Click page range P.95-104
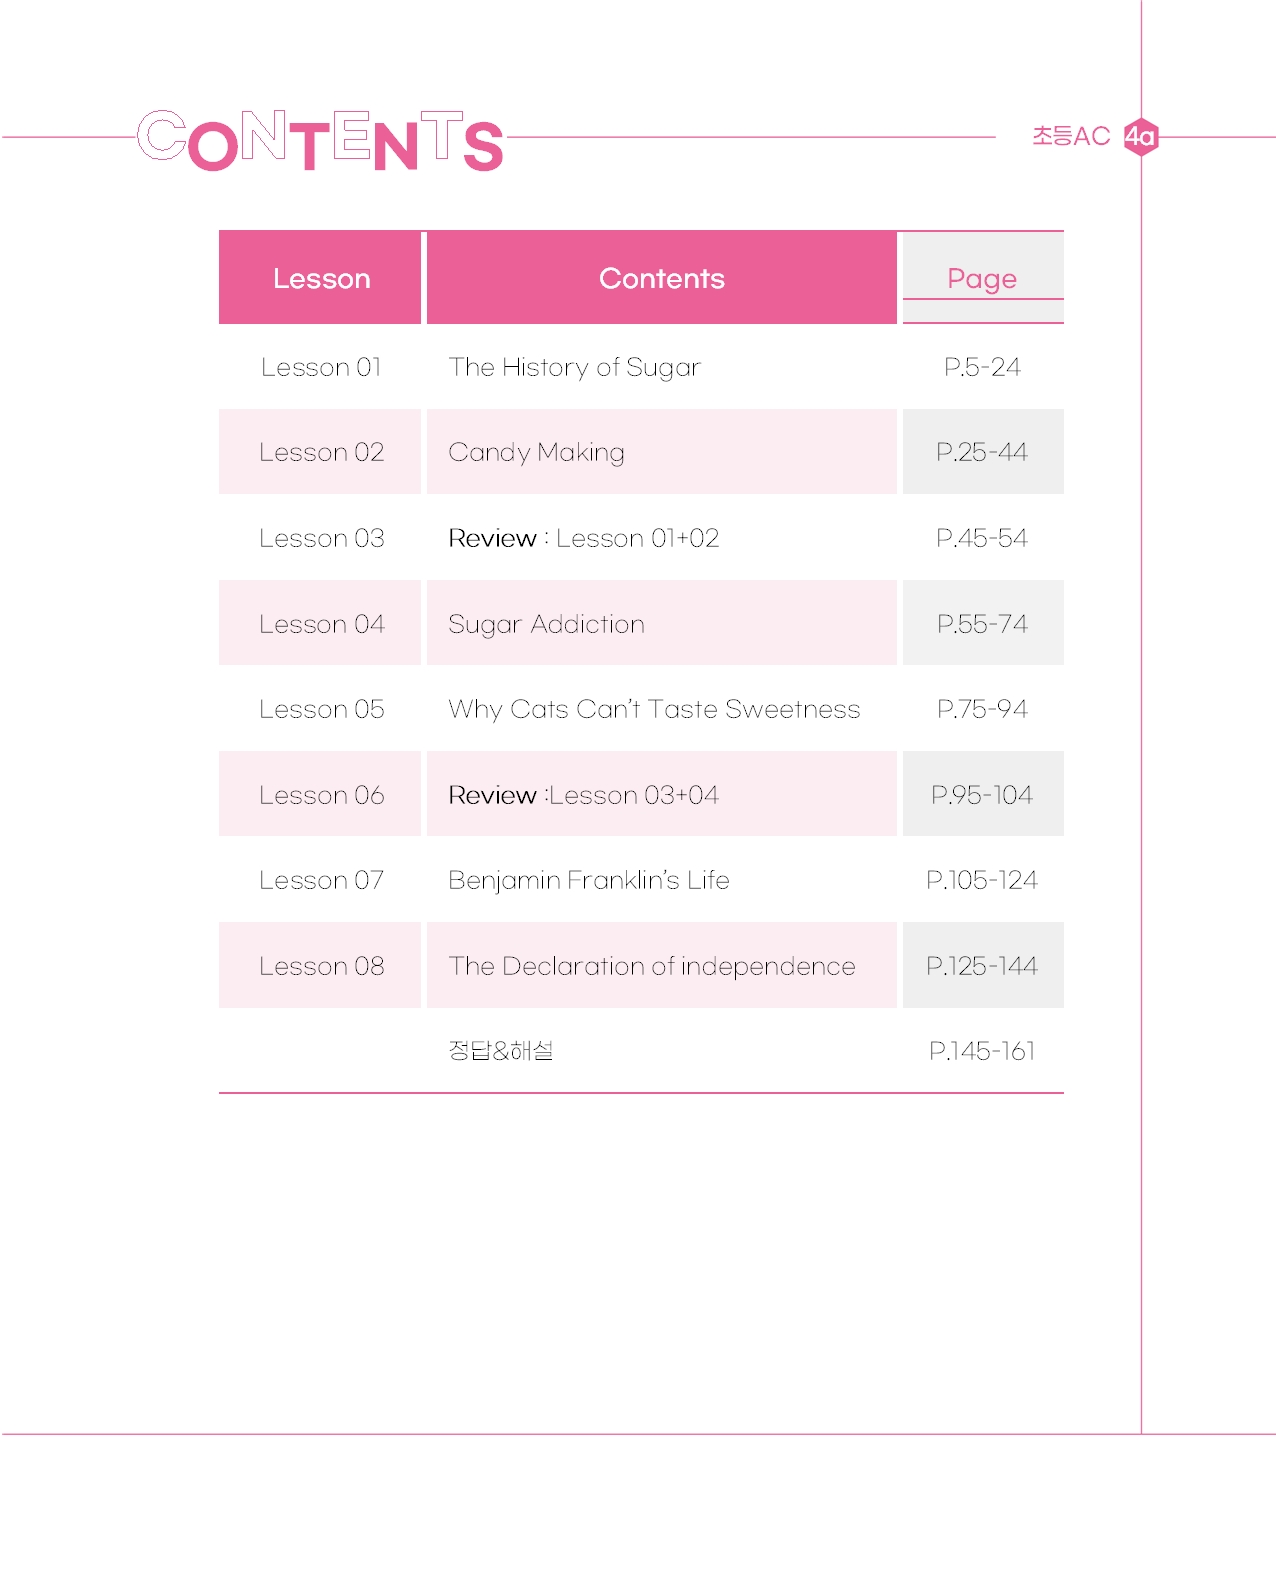The height and width of the screenshot is (1571, 1276). click(x=982, y=795)
